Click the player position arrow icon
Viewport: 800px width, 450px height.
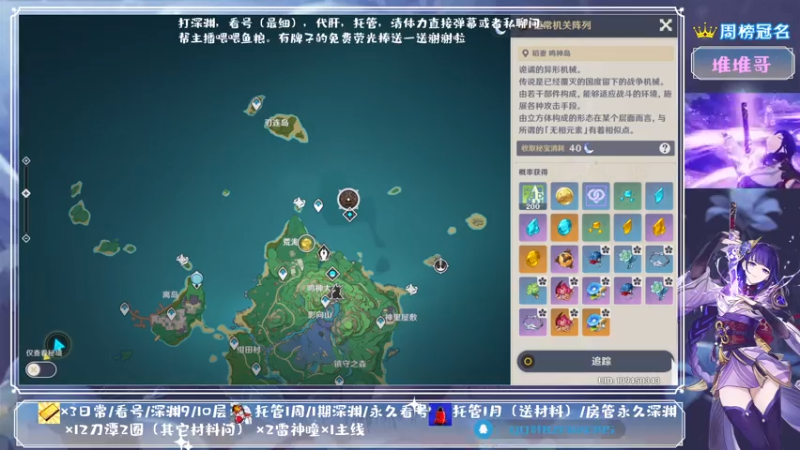pyautogui.click(x=58, y=344)
